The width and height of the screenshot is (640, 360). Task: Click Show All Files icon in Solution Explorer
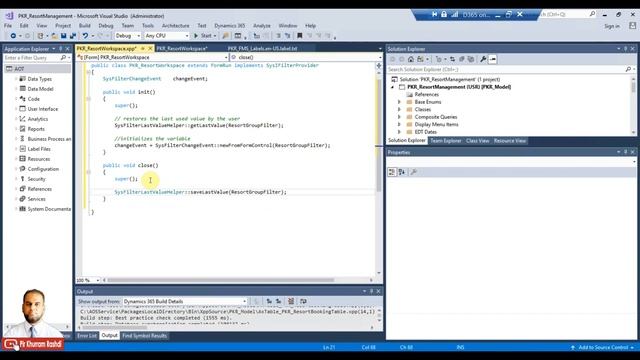pos(471,59)
